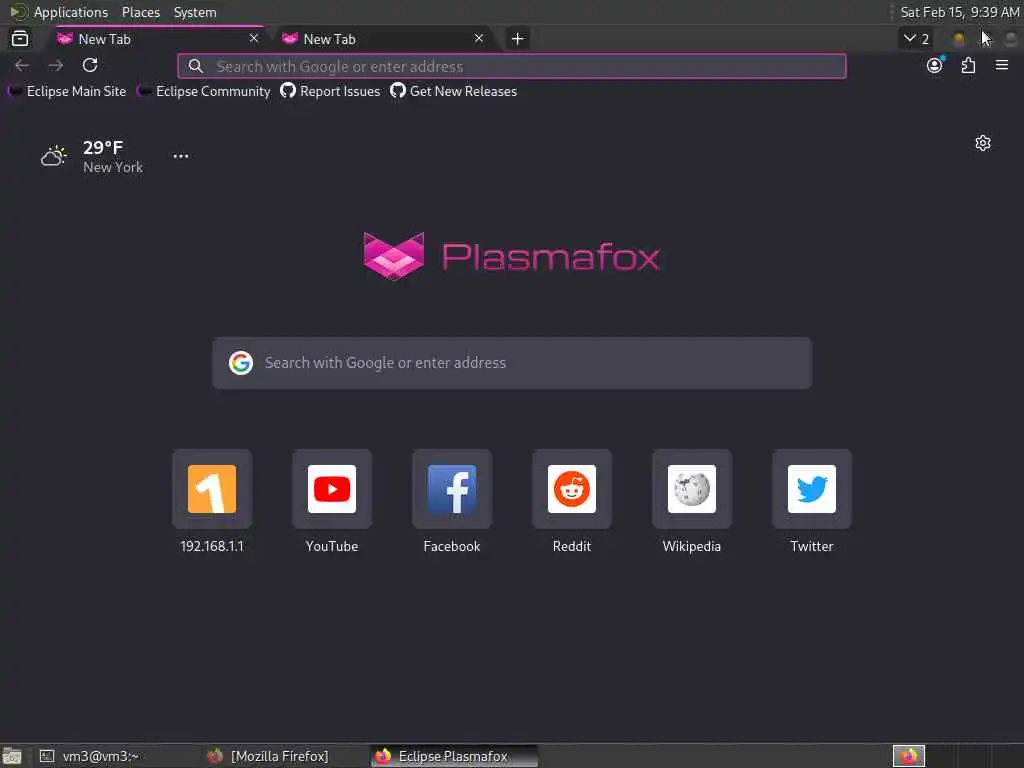Open the Applications menu

click(71, 12)
